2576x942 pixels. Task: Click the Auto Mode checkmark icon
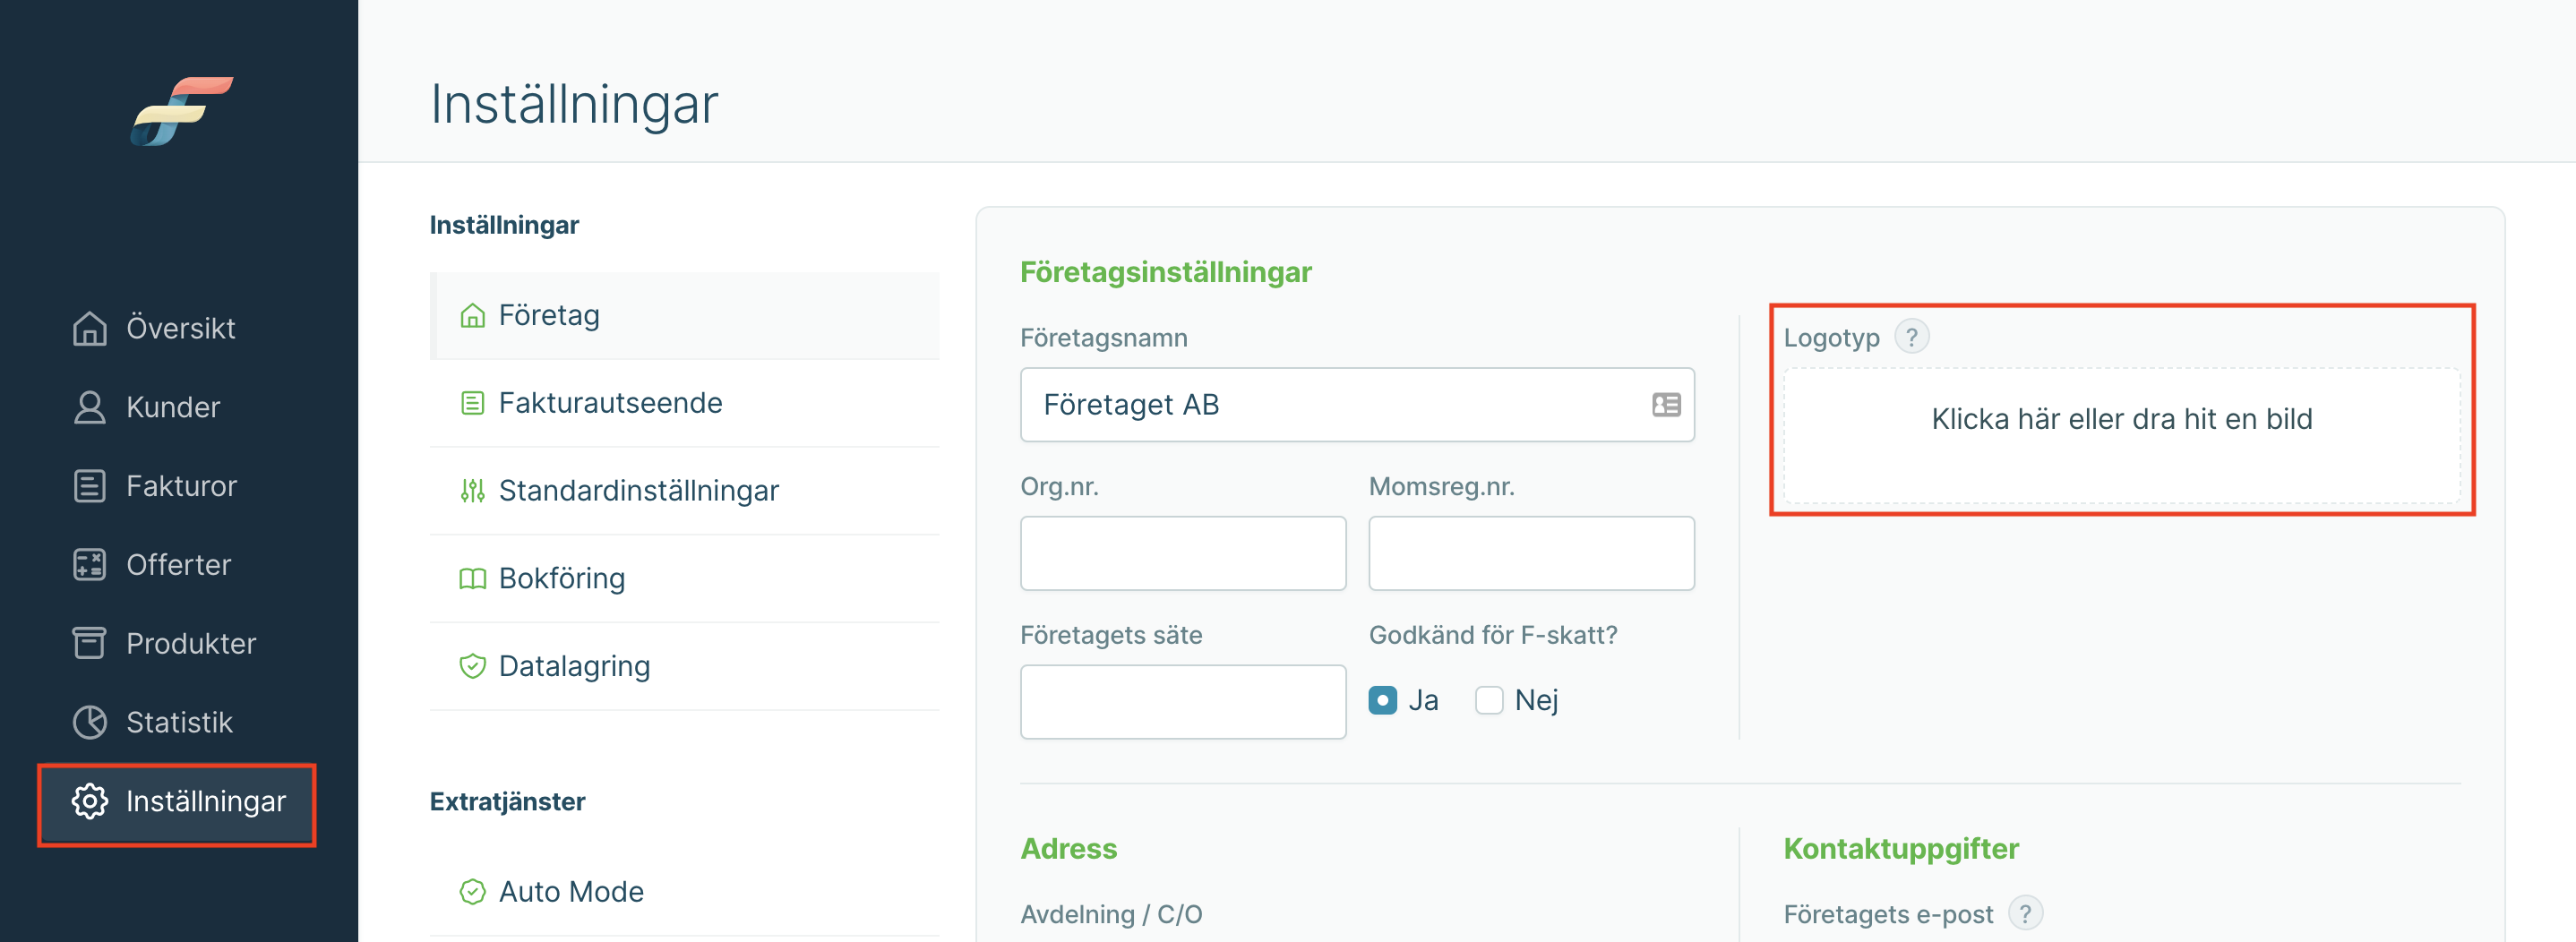point(472,891)
